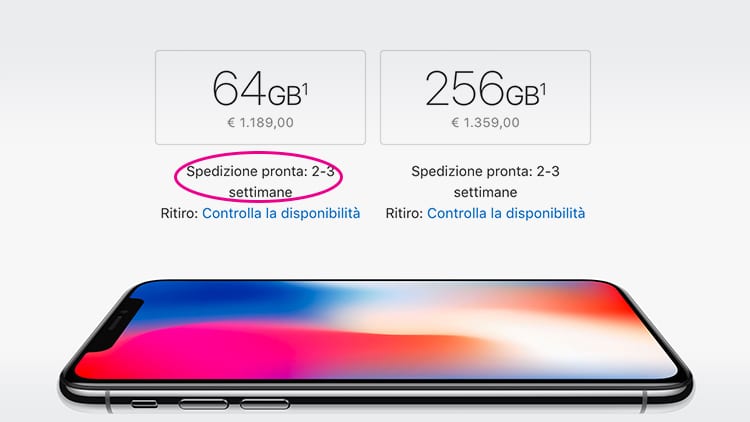
Task: Open Controlla la disponibilità link under 256GB
Action: click(x=506, y=213)
